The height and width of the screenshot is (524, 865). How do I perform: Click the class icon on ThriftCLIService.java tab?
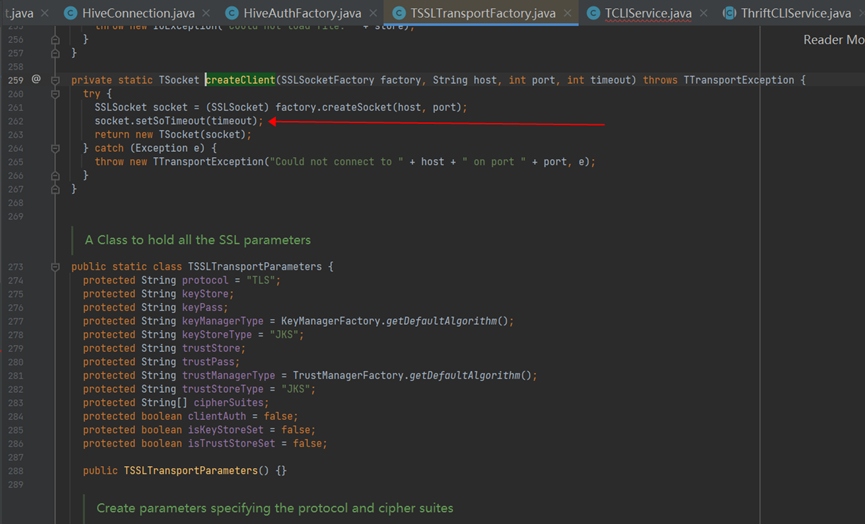click(727, 14)
